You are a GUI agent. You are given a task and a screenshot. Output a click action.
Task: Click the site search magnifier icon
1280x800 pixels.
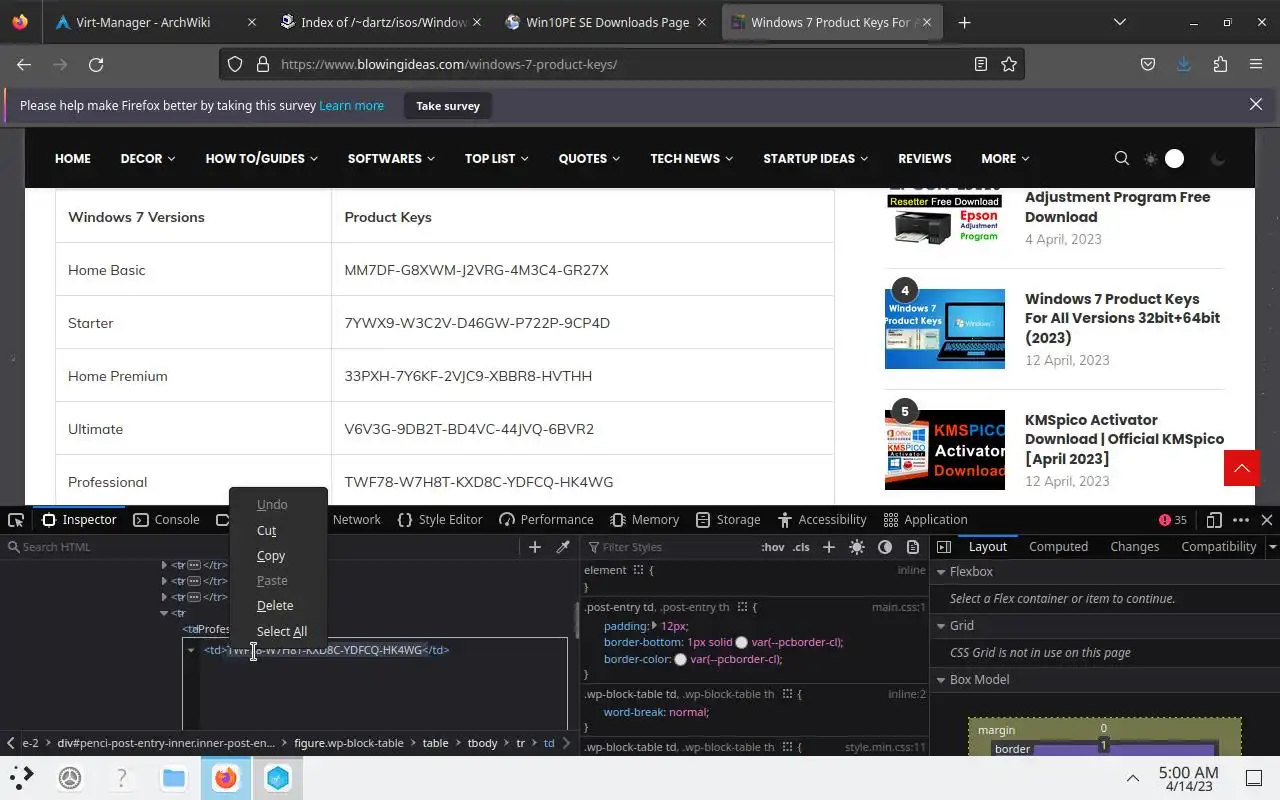[1122, 159]
